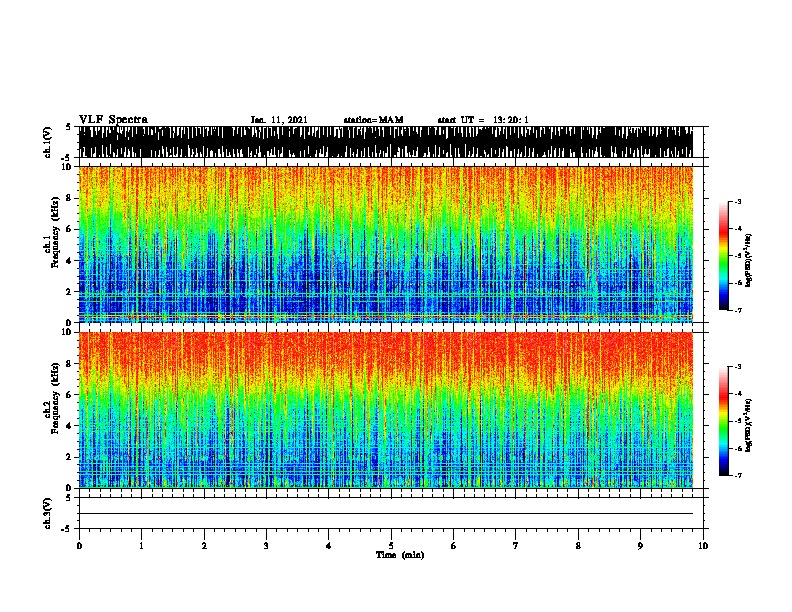Viewport: 792px width, 612px height.
Task: Click time axis tick label "10"
Action: [703, 546]
